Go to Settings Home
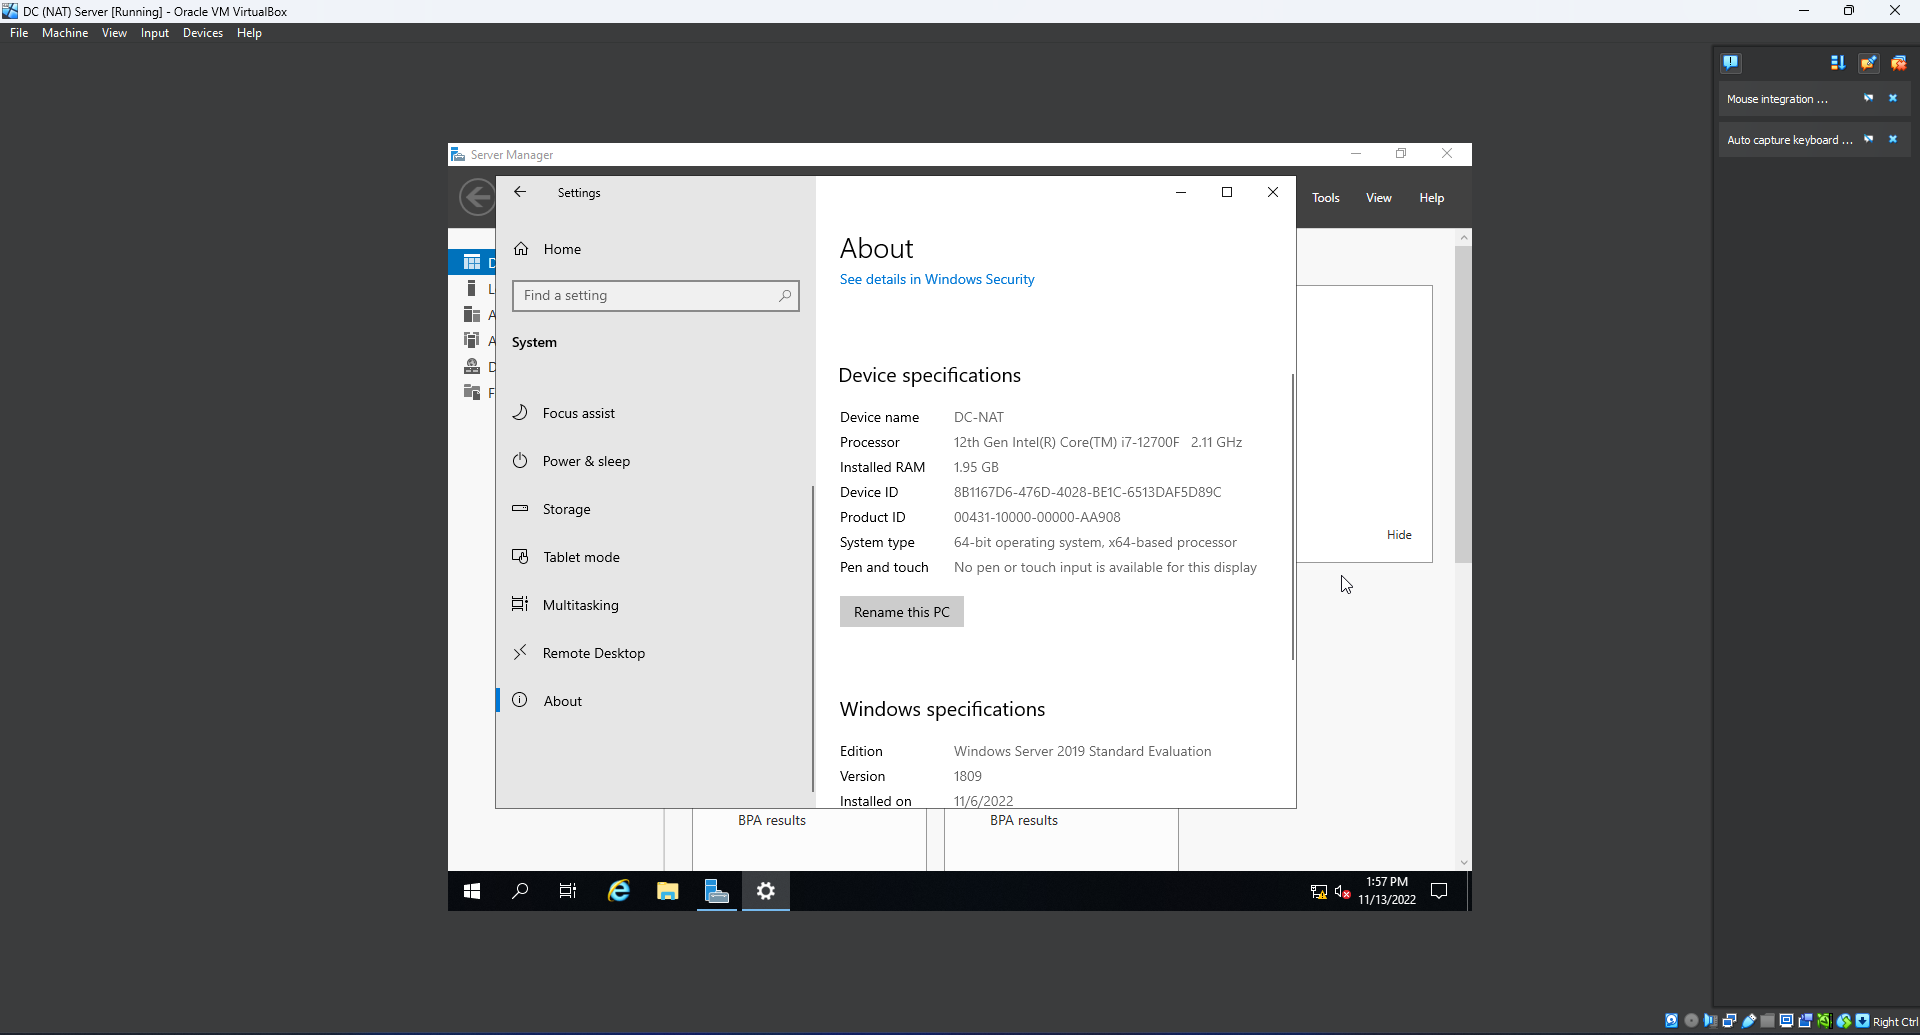This screenshot has height=1035, width=1920. pyautogui.click(x=562, y=249)
